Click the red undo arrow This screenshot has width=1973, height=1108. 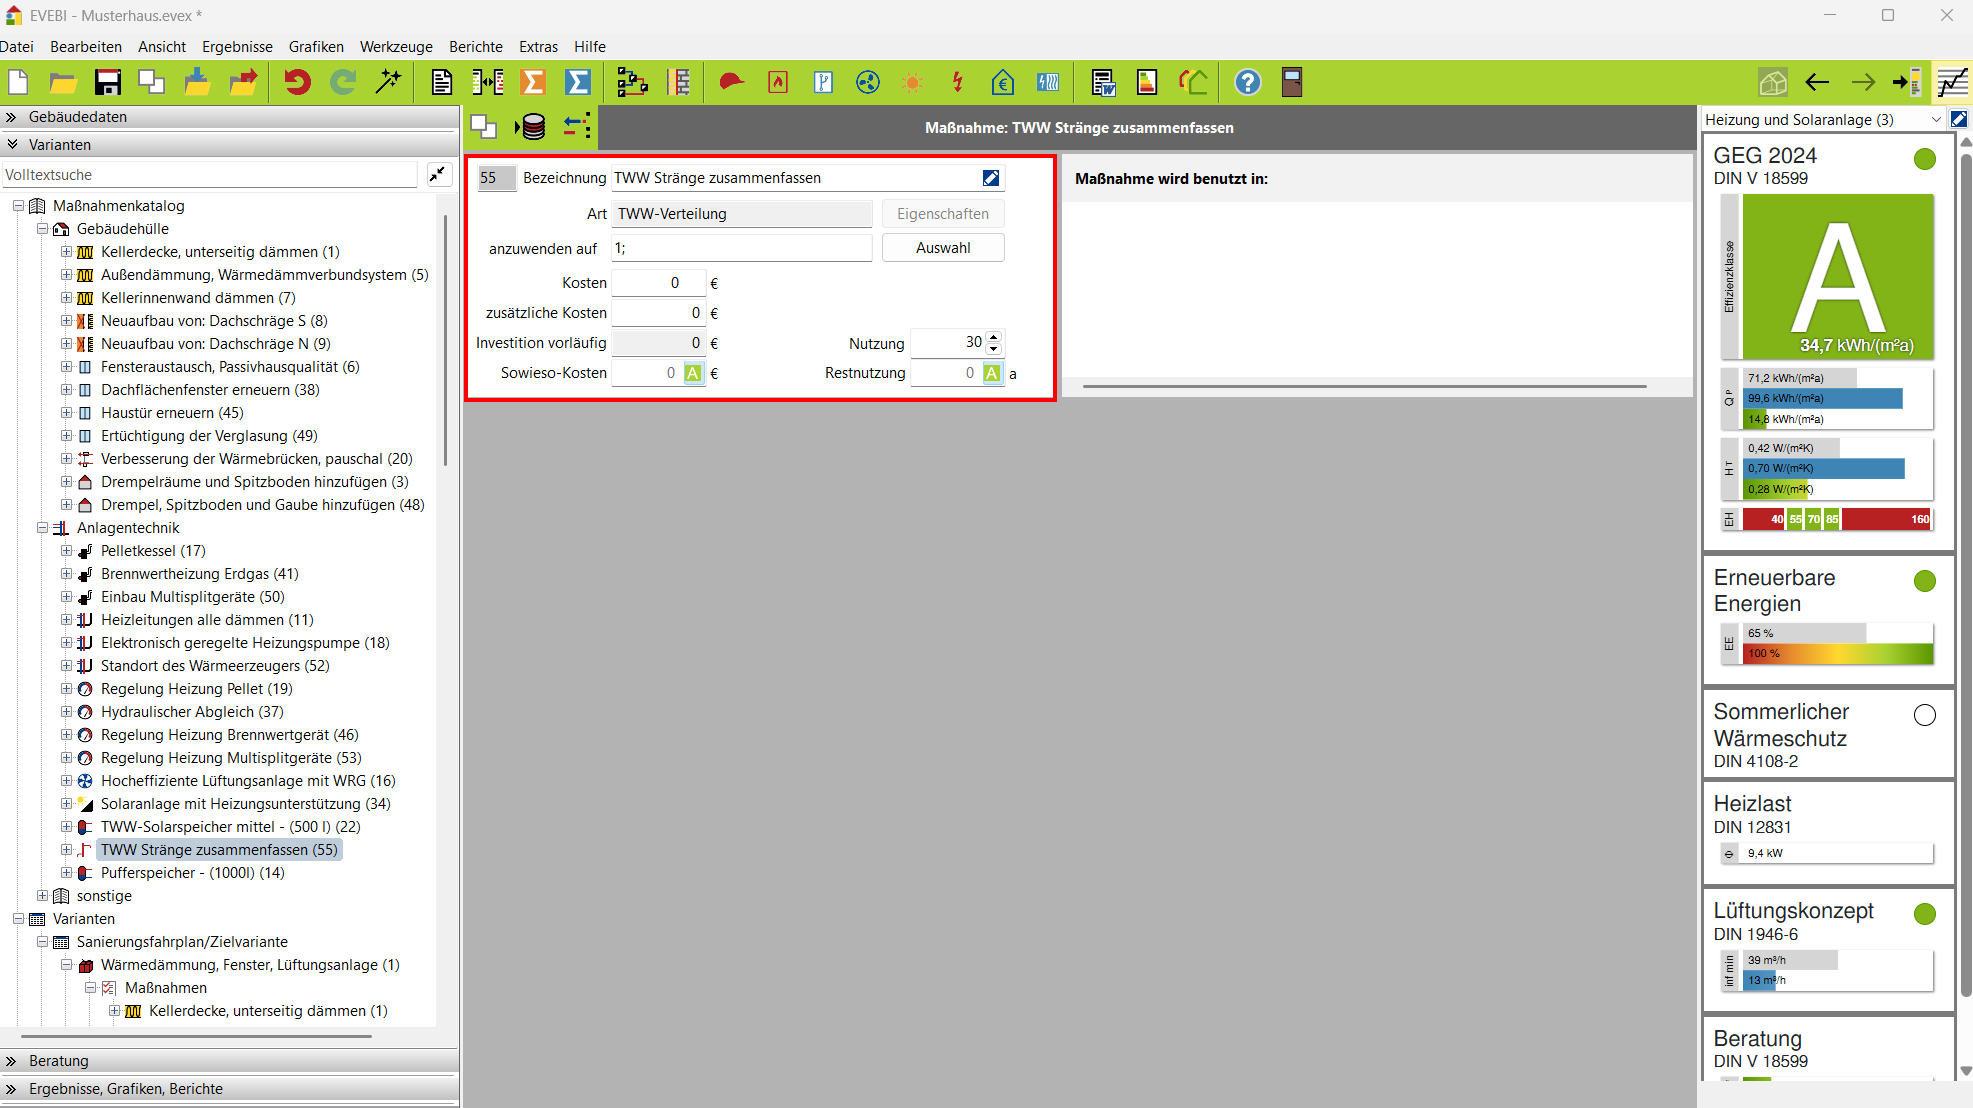coord(297,83)
